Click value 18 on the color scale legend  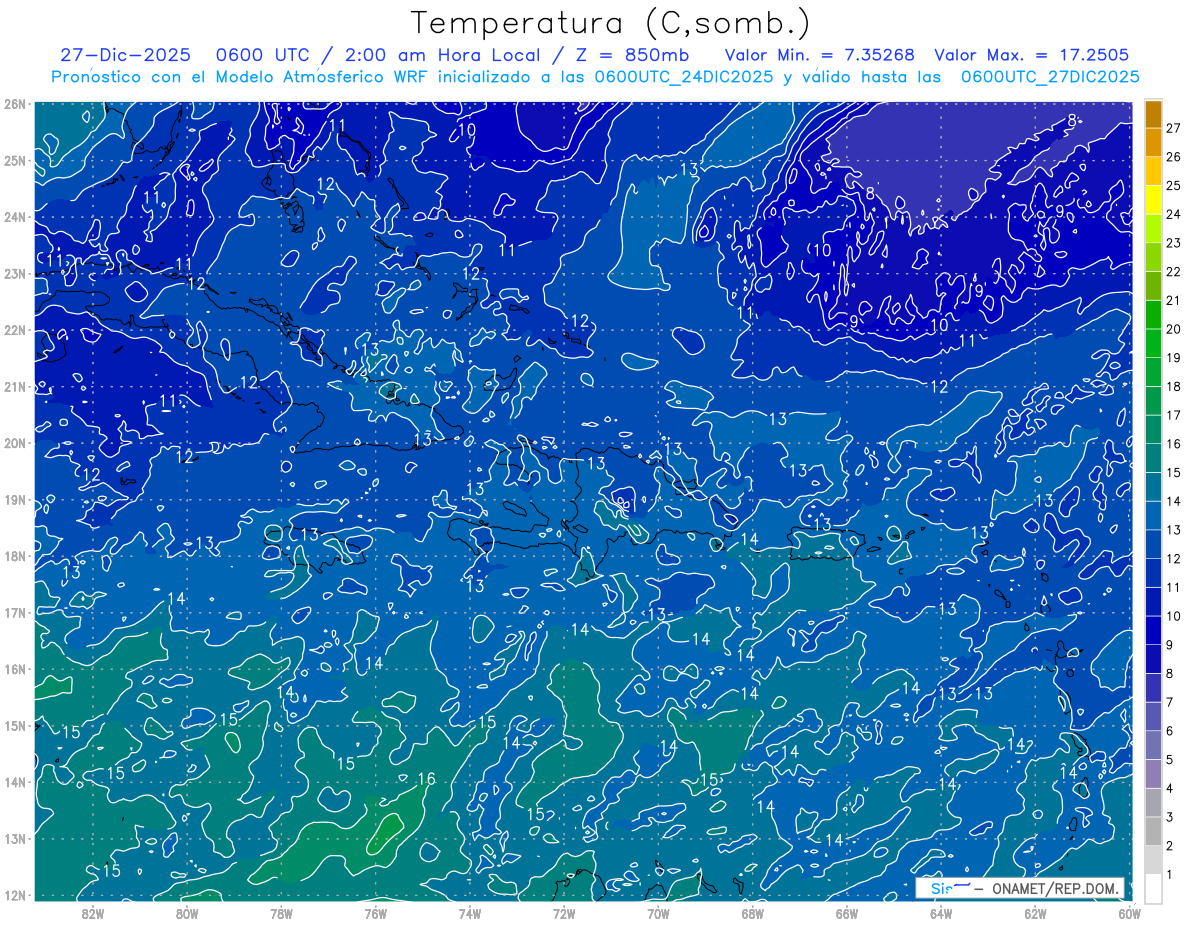[1173, 387]
